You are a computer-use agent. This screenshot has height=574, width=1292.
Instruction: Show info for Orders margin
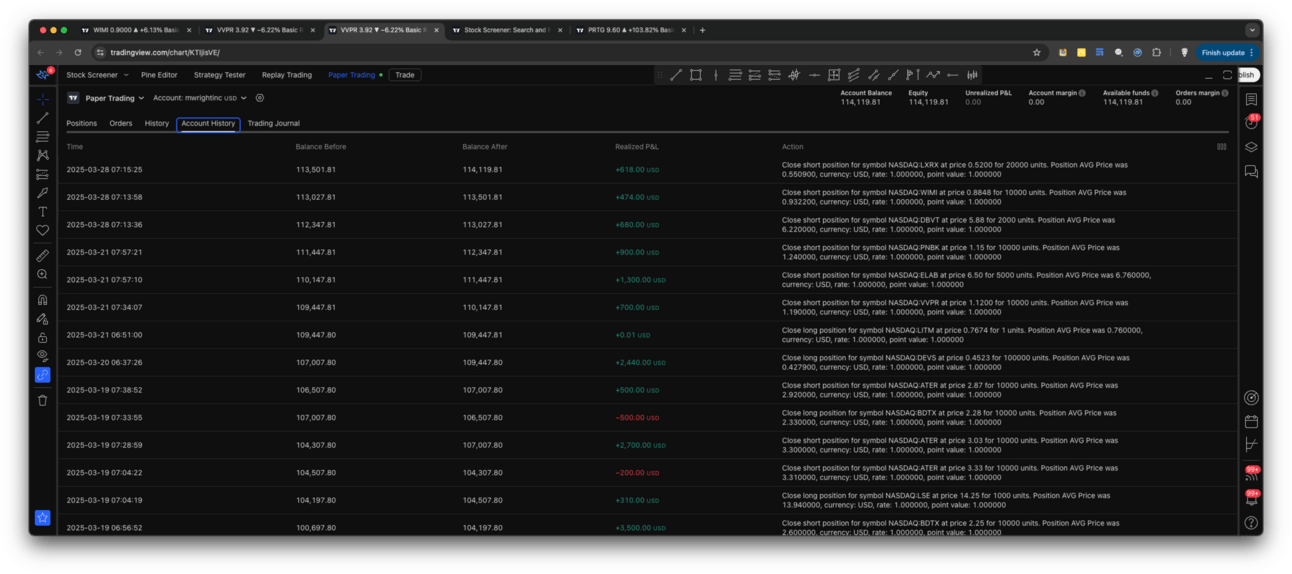click(1226, 93)
